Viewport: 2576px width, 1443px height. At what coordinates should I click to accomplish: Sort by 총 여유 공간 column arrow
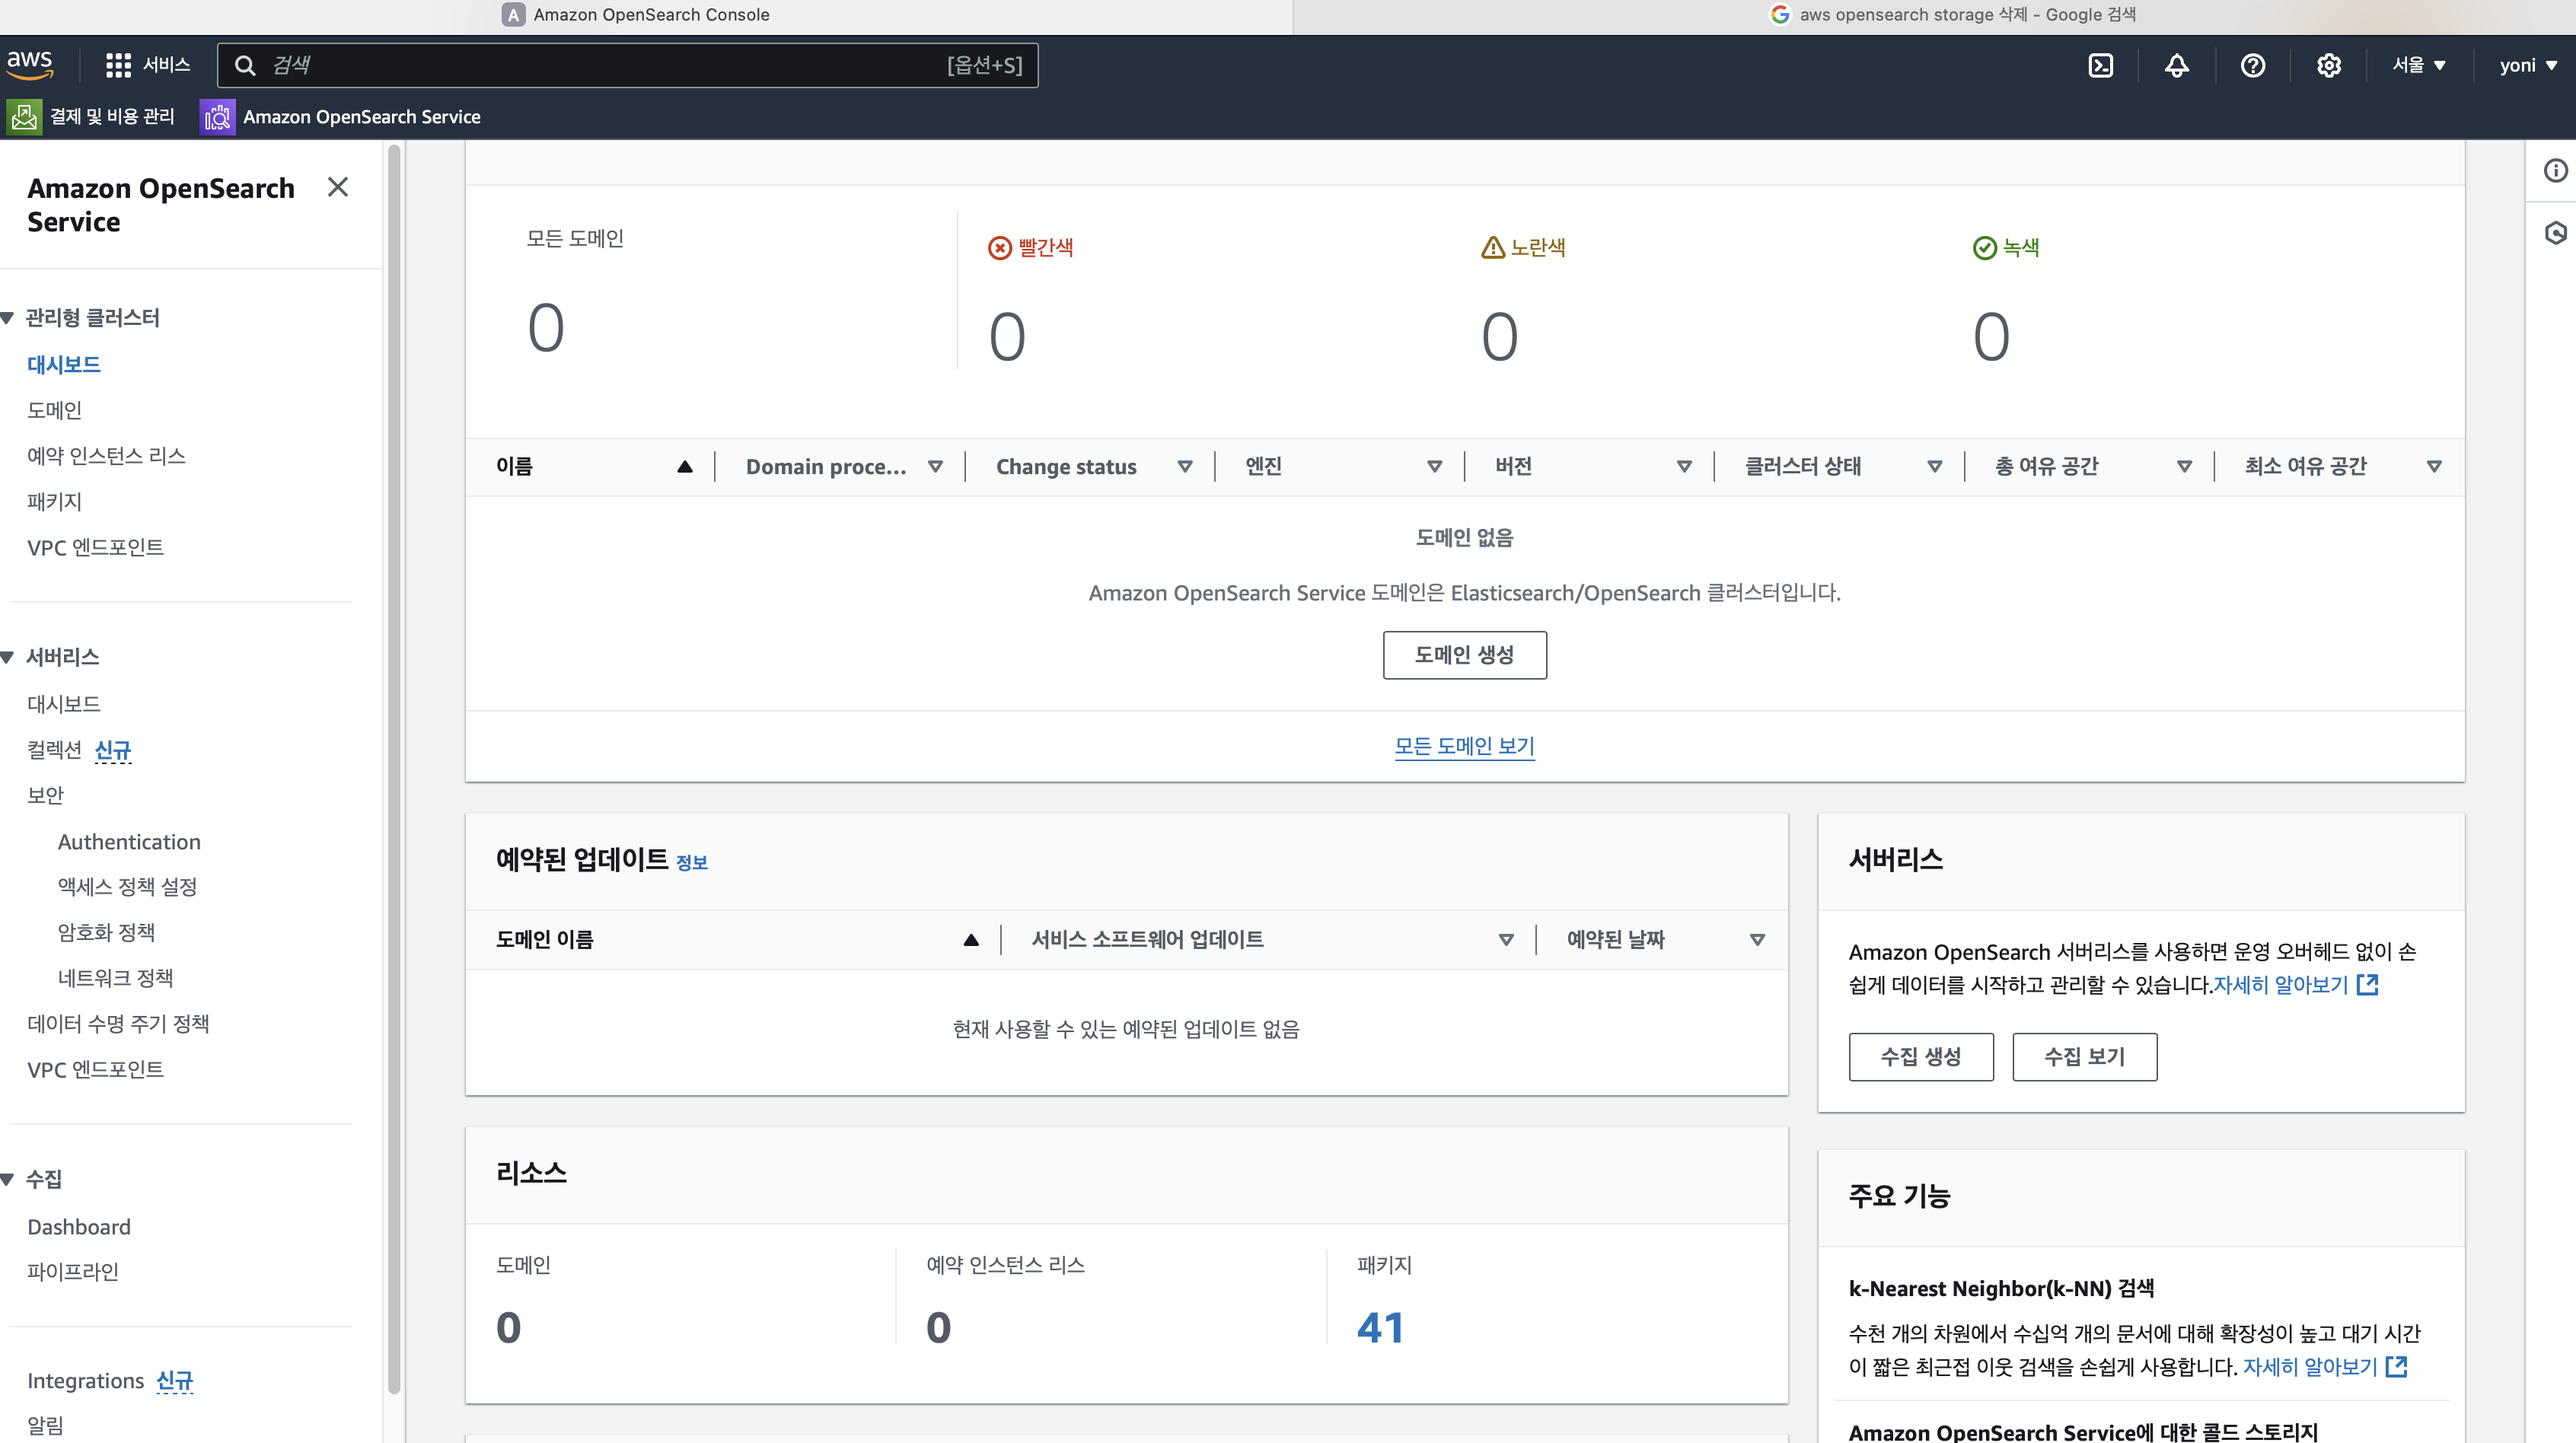[x=2184, y=467]
